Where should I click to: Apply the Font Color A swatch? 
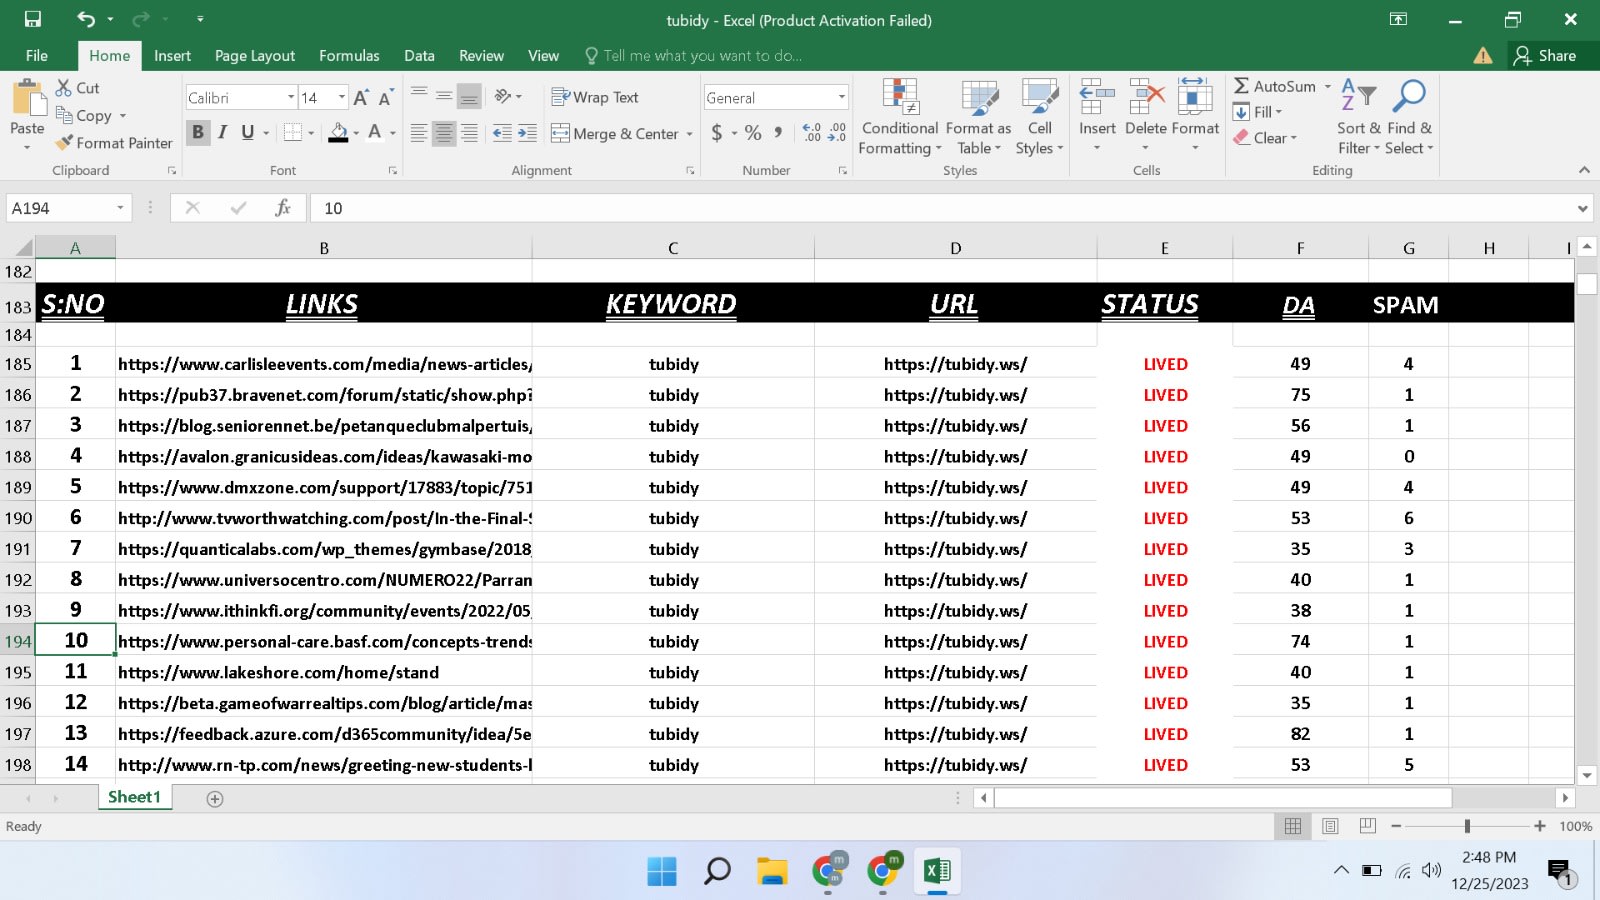375,132
